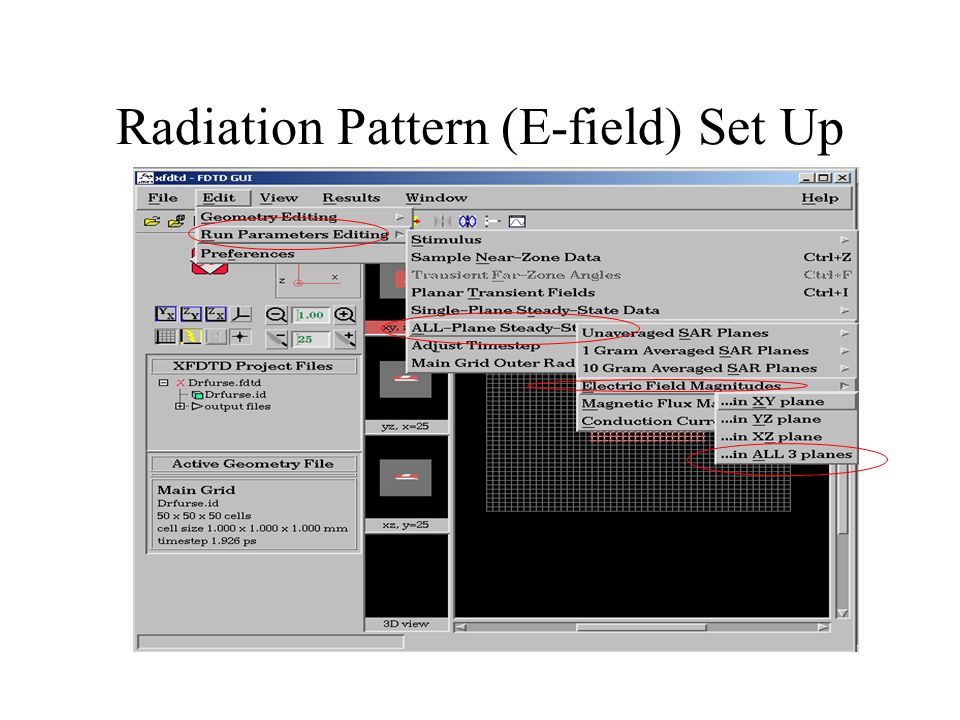
Task: Select output files in project tree
Action: pos(237,406)
